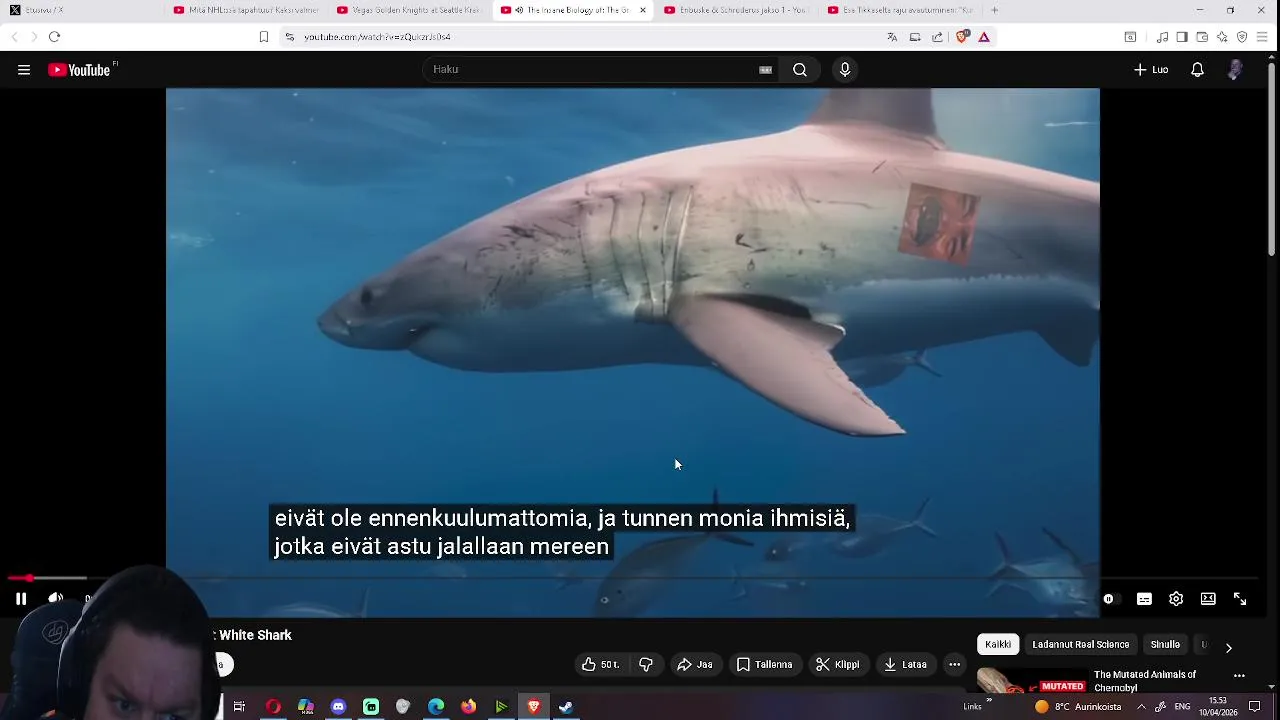The image size is (1280, 720).
Task: Open more actions menu beside Lataa
Action: point(955,664)
